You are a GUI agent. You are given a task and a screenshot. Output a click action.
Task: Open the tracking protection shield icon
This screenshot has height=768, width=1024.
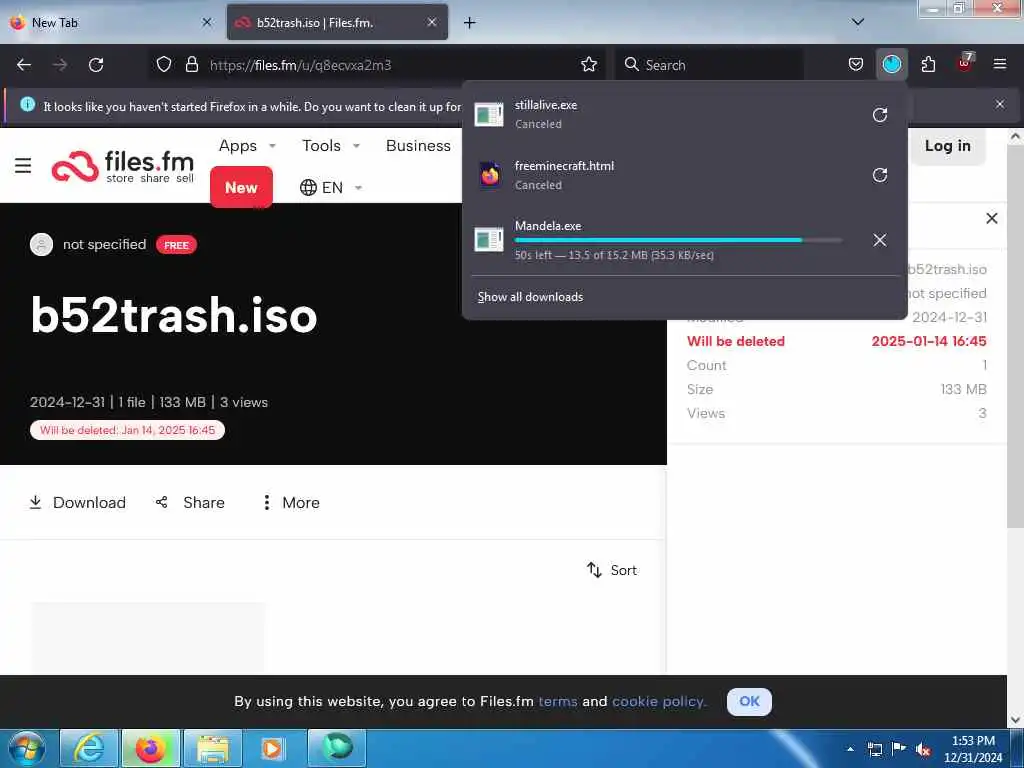[164, 65]
